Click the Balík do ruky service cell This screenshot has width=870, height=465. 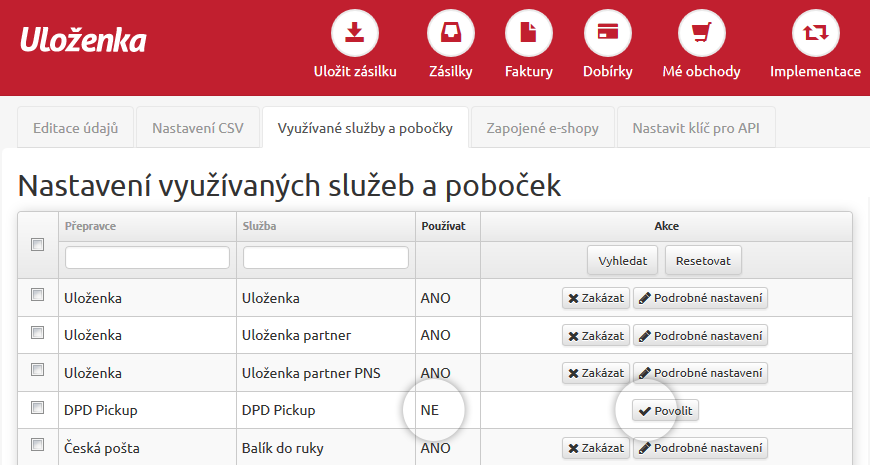(282, 448)
